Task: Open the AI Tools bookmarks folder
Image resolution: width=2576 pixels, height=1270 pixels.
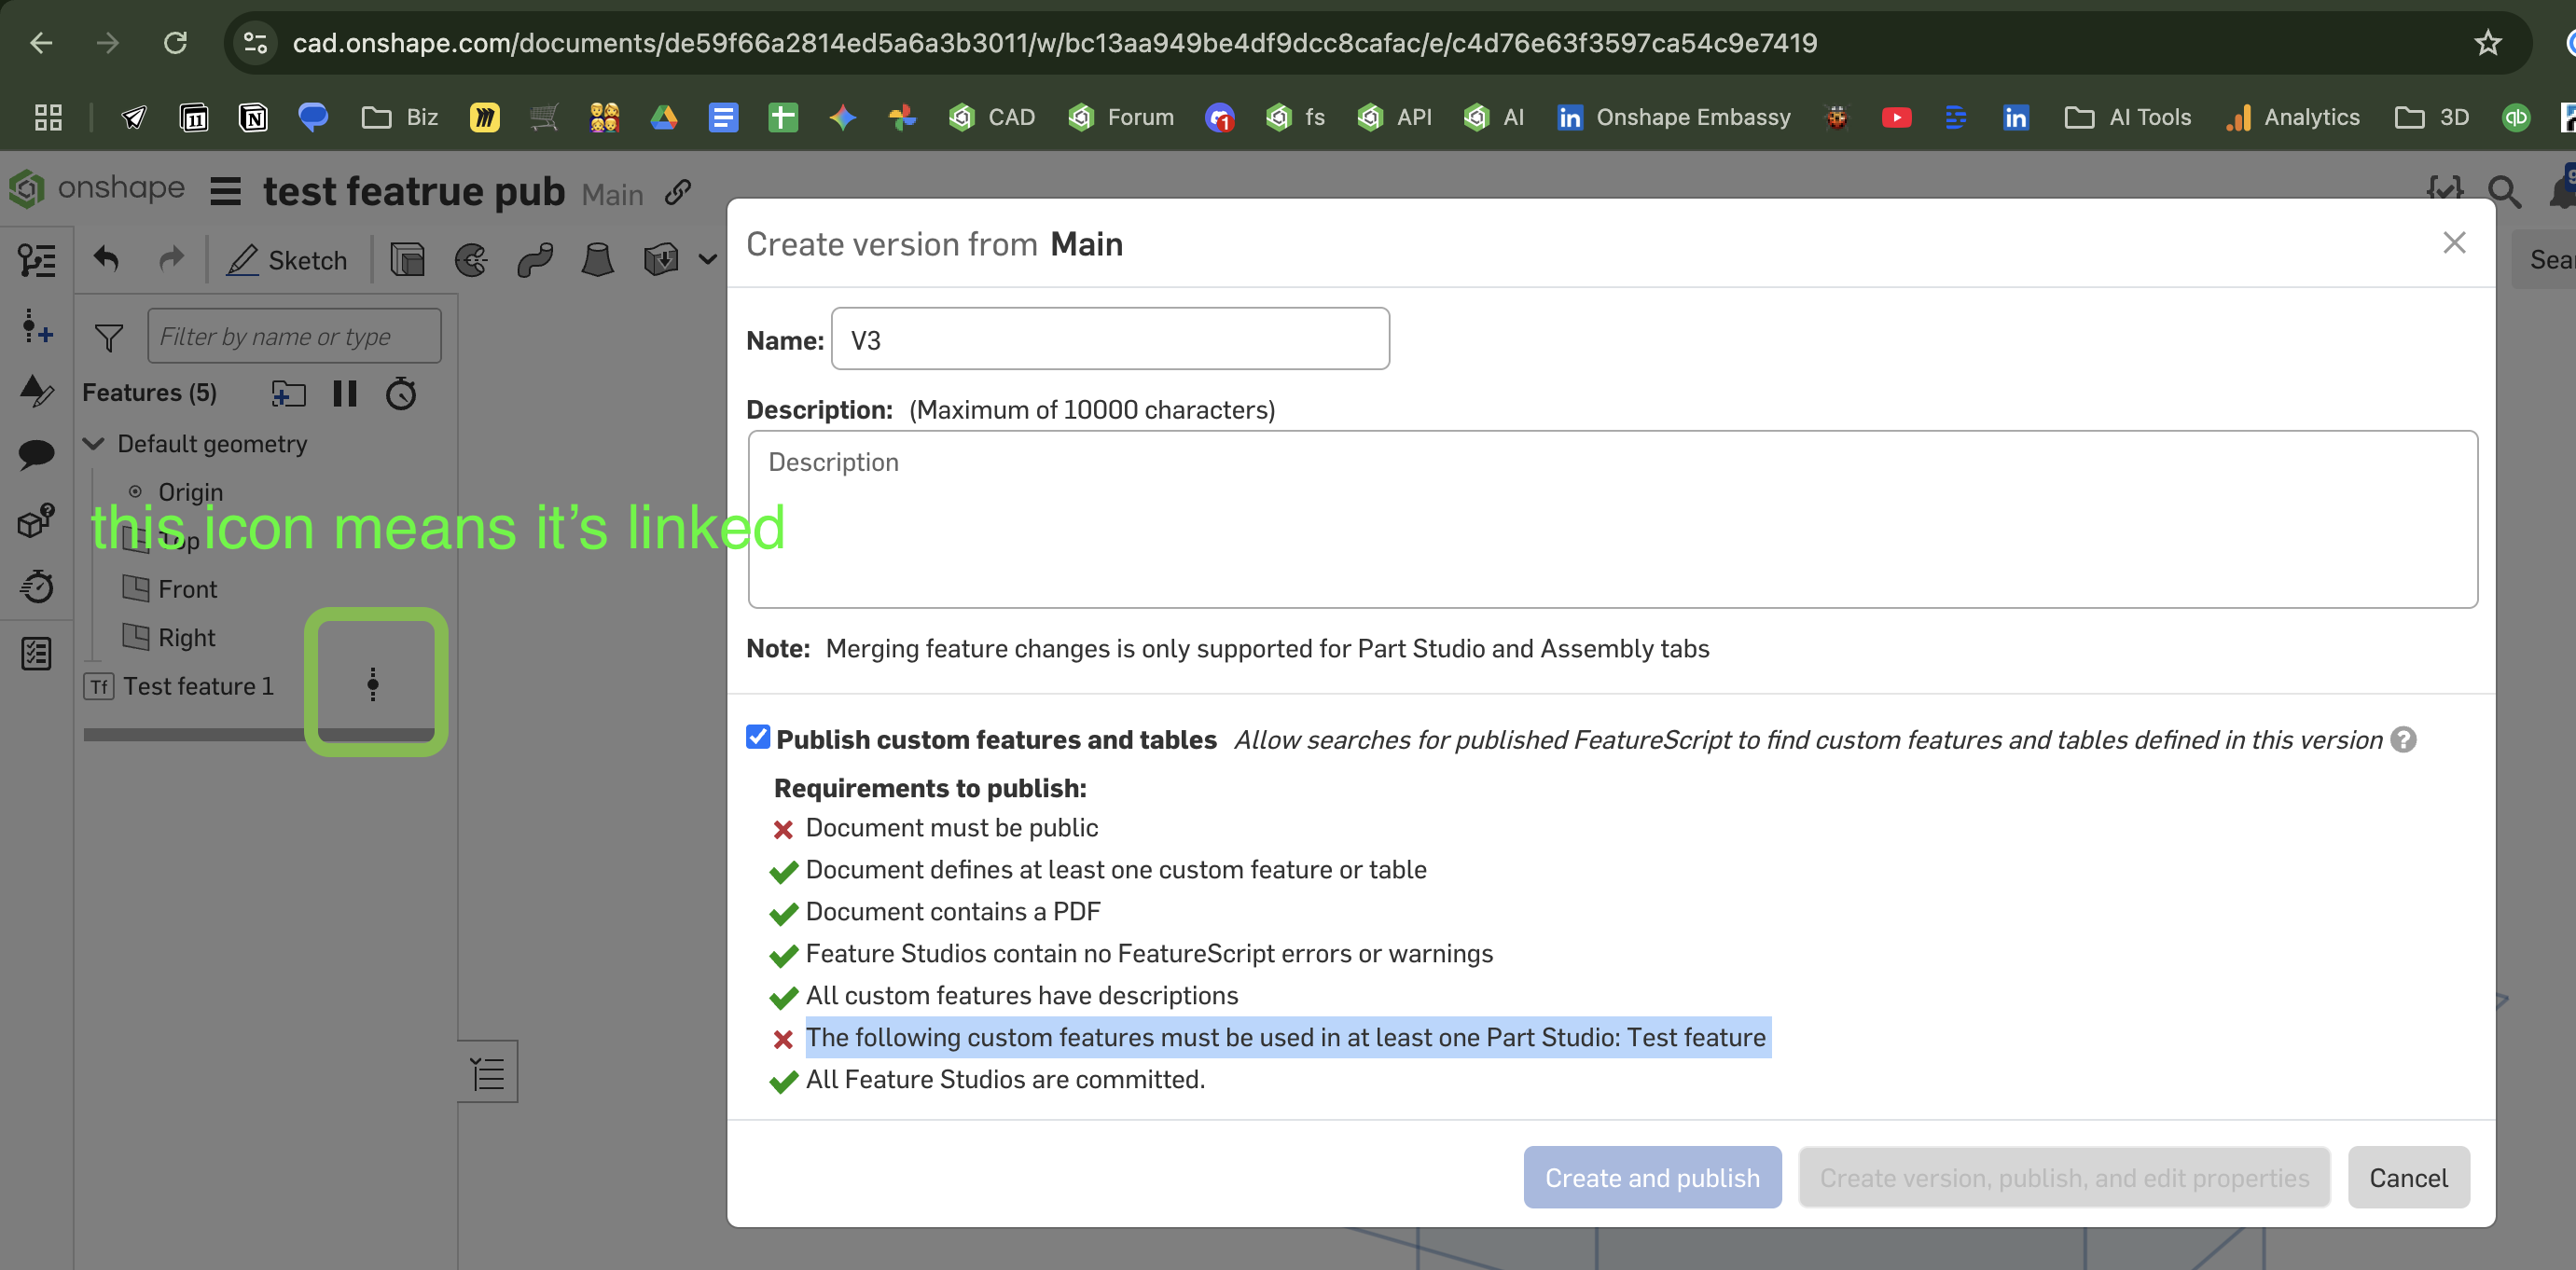Action: click(x=2127, y=117)
